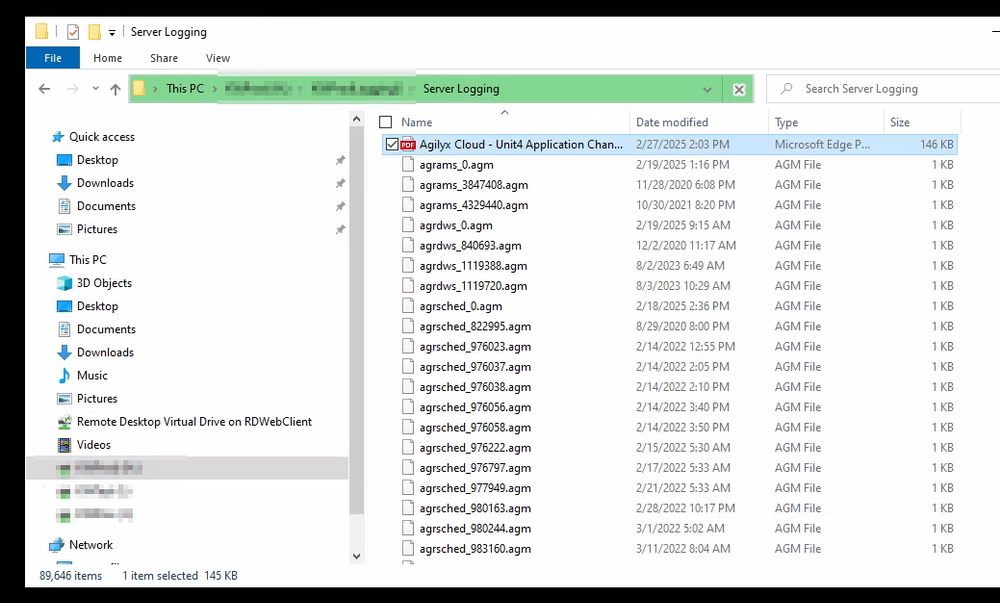Collapse the This PC tree node
The width and height of the screenshot is (1000, 603).
[x=39, y=260]
